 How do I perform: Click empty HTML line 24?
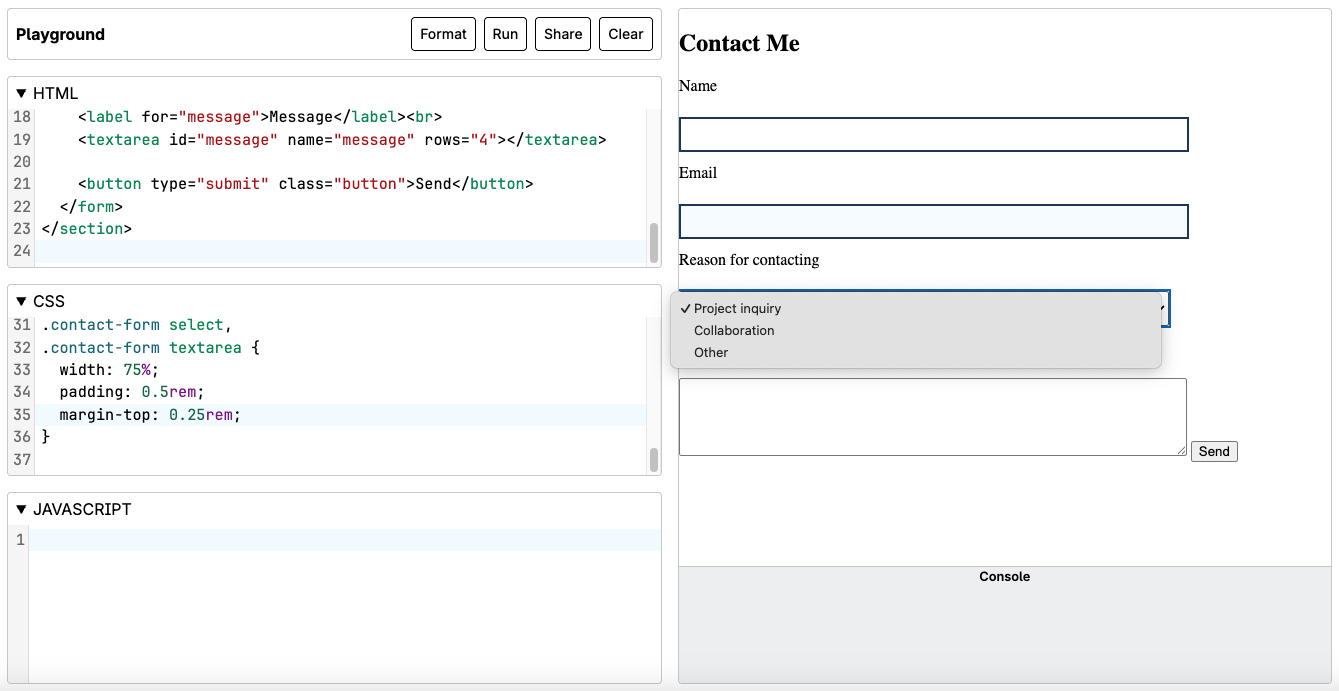[340, 251]
